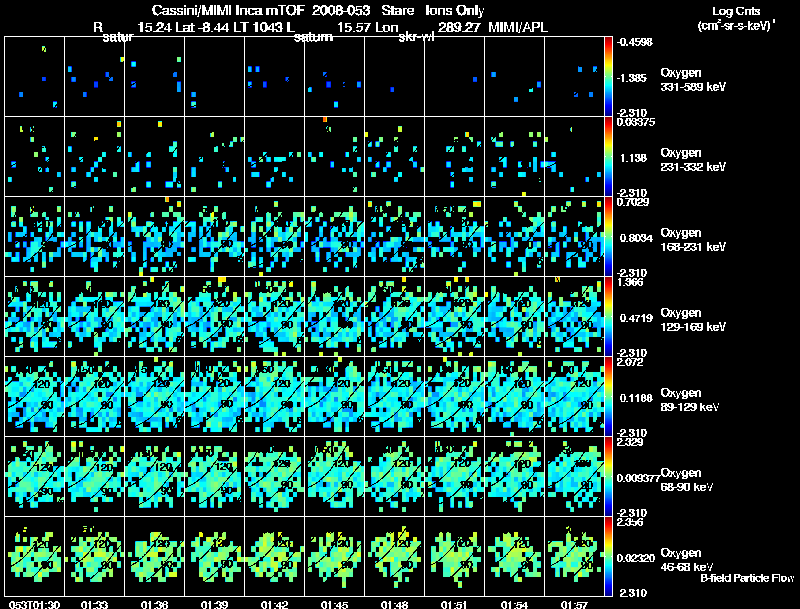Click the '-0.4598' colorbar maximum value
Viewport: 800px width, 609px height.
click(634, 42)
